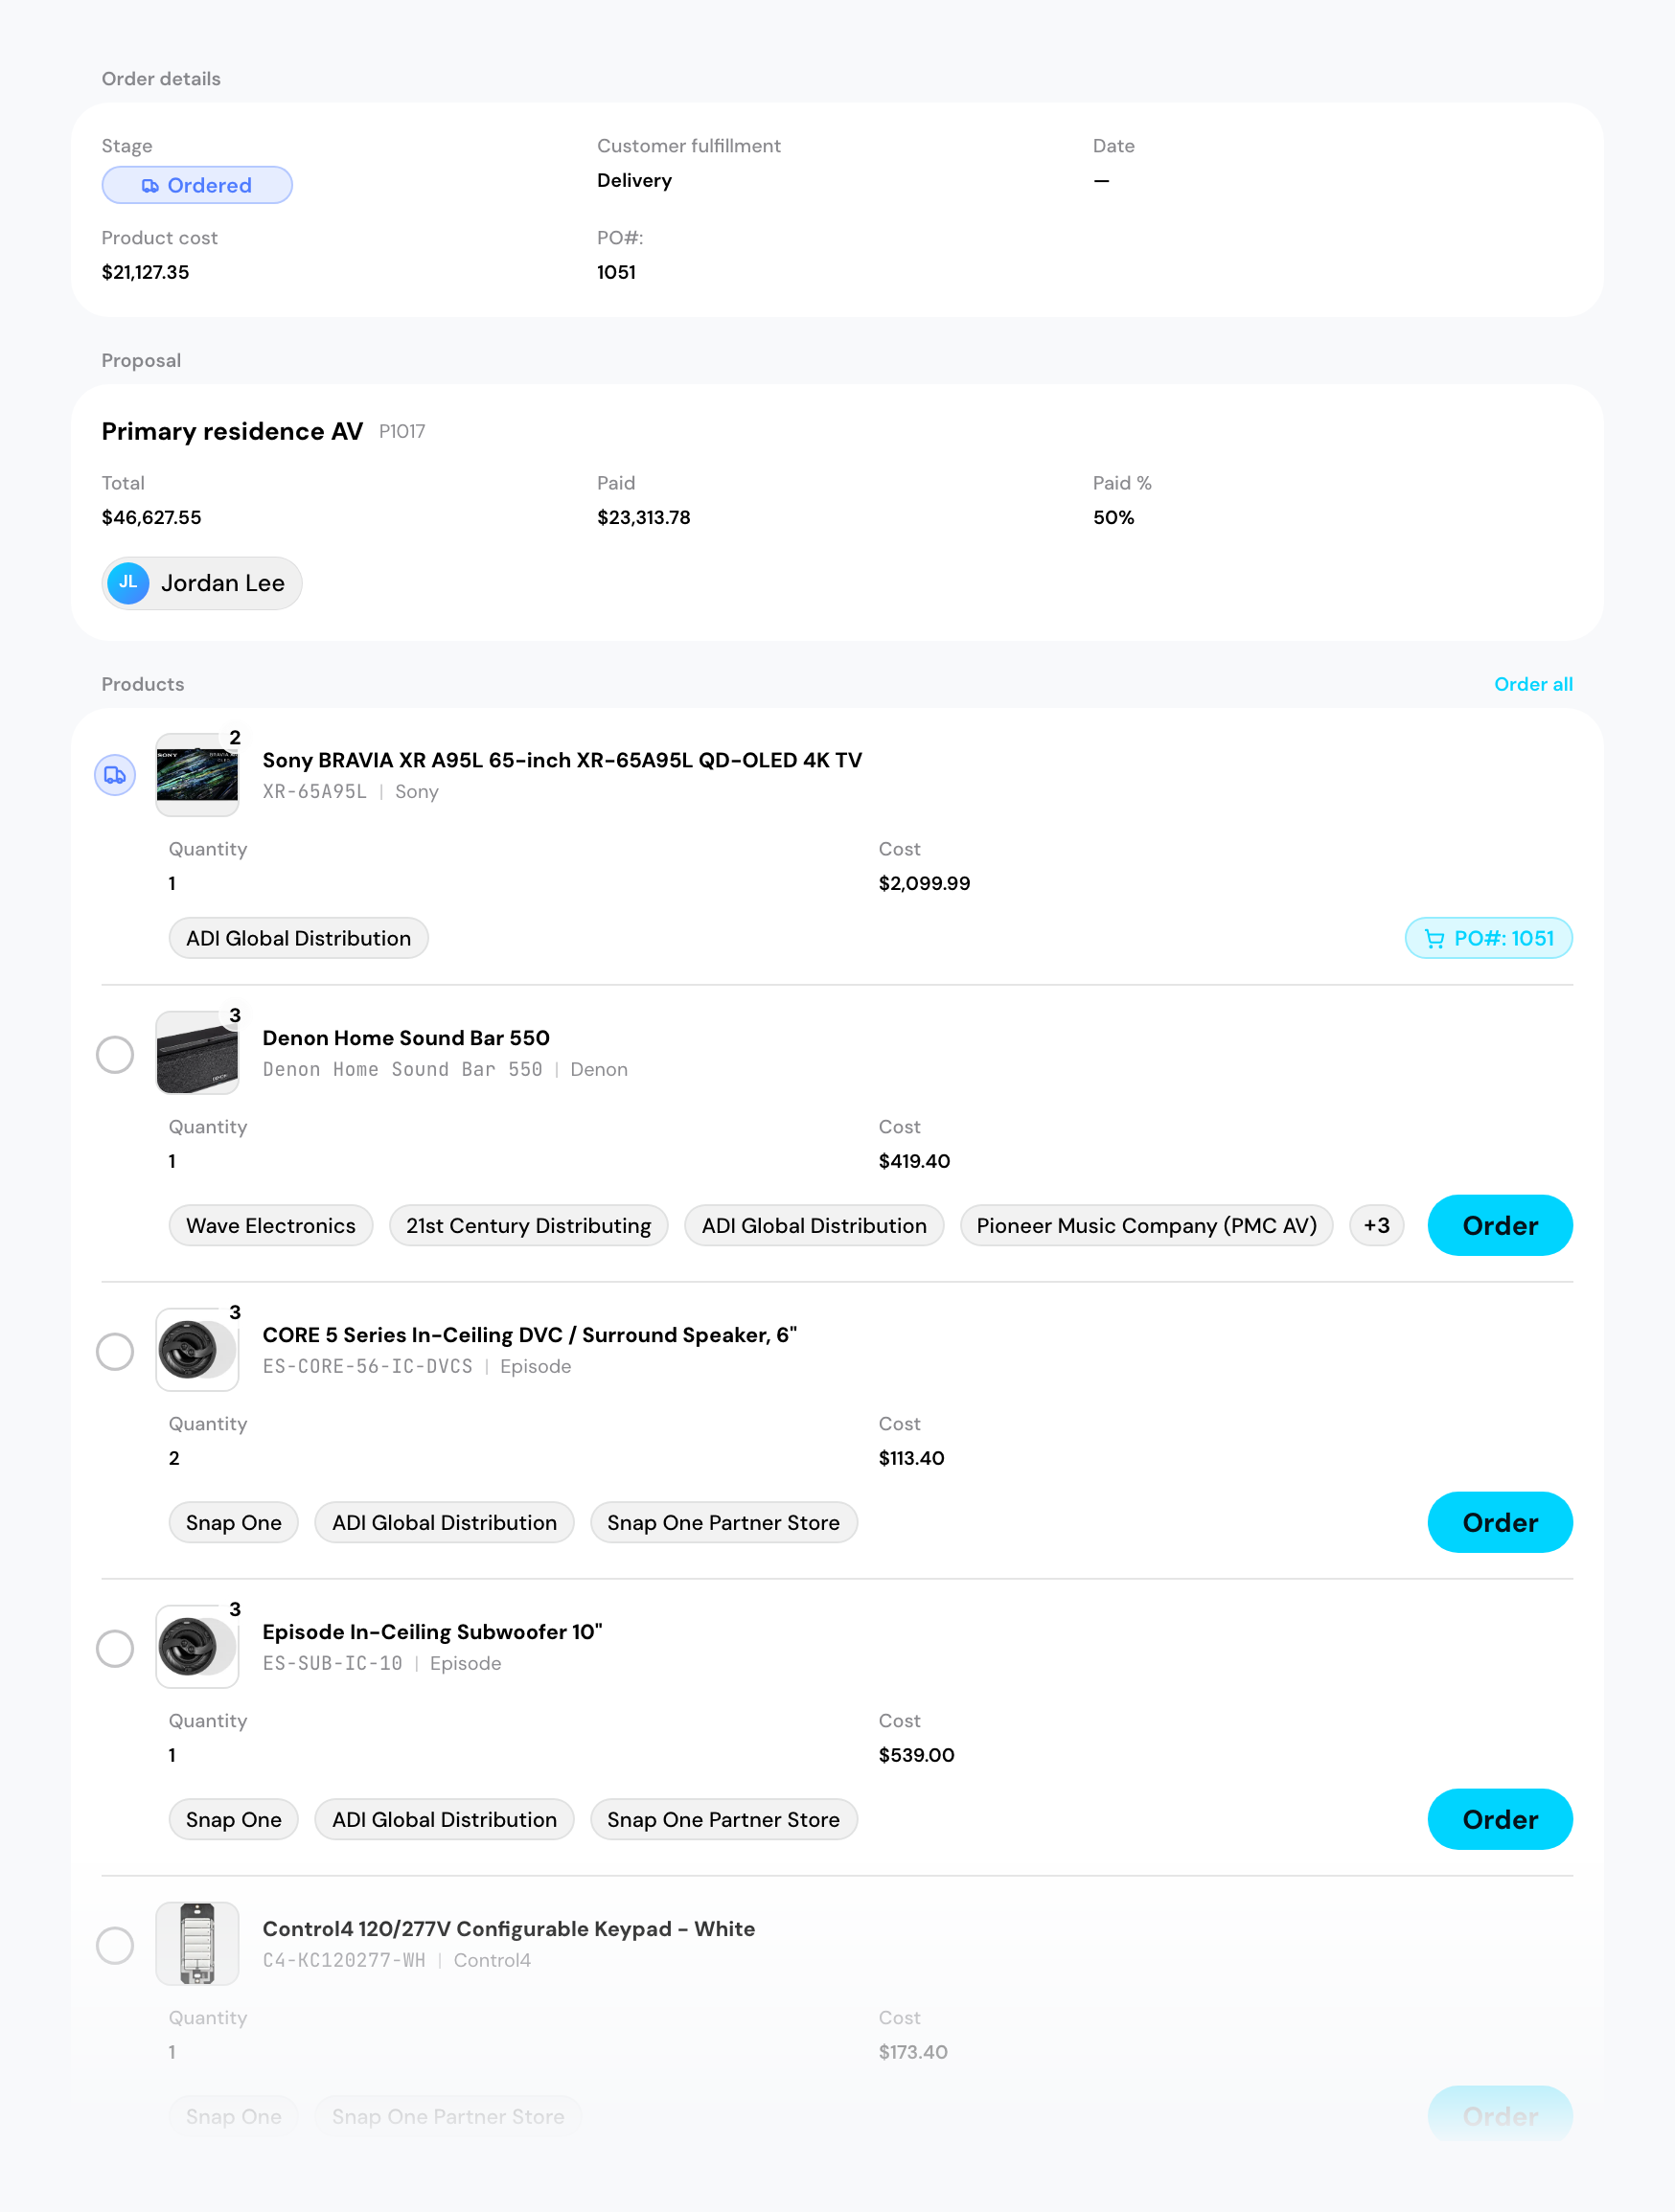Order the Denon Home Sound Bar 550
Screen dimensions: 1675x2212
[x=1500, y=1225]
